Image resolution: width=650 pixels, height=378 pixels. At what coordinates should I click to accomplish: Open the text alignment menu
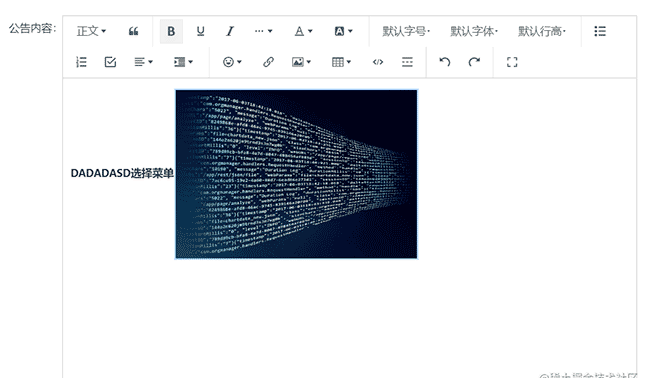click(143, 62)
